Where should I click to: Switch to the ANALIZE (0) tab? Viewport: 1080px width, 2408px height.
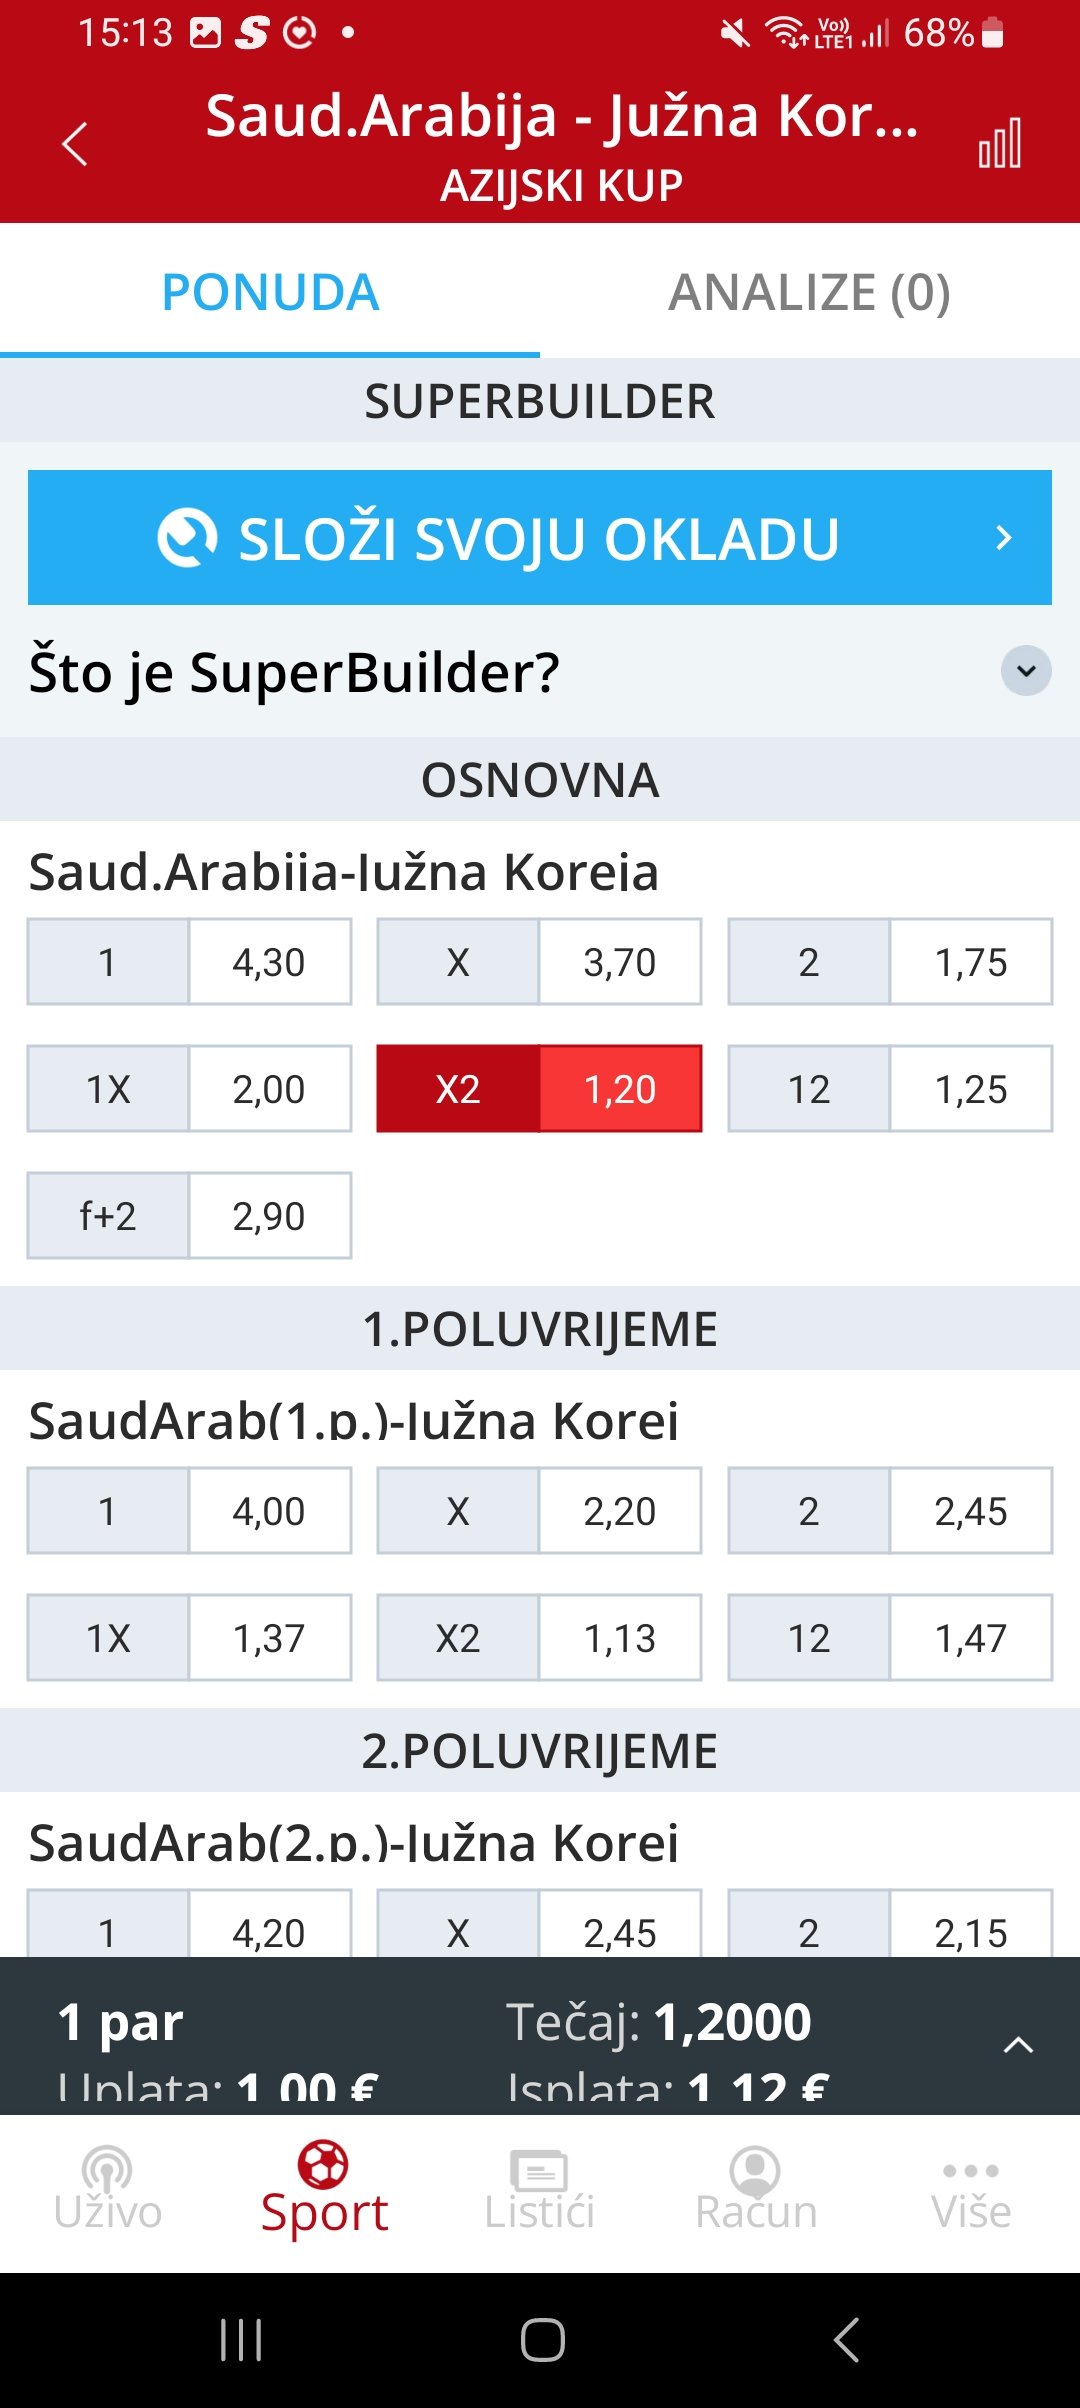tap(810, 292)
